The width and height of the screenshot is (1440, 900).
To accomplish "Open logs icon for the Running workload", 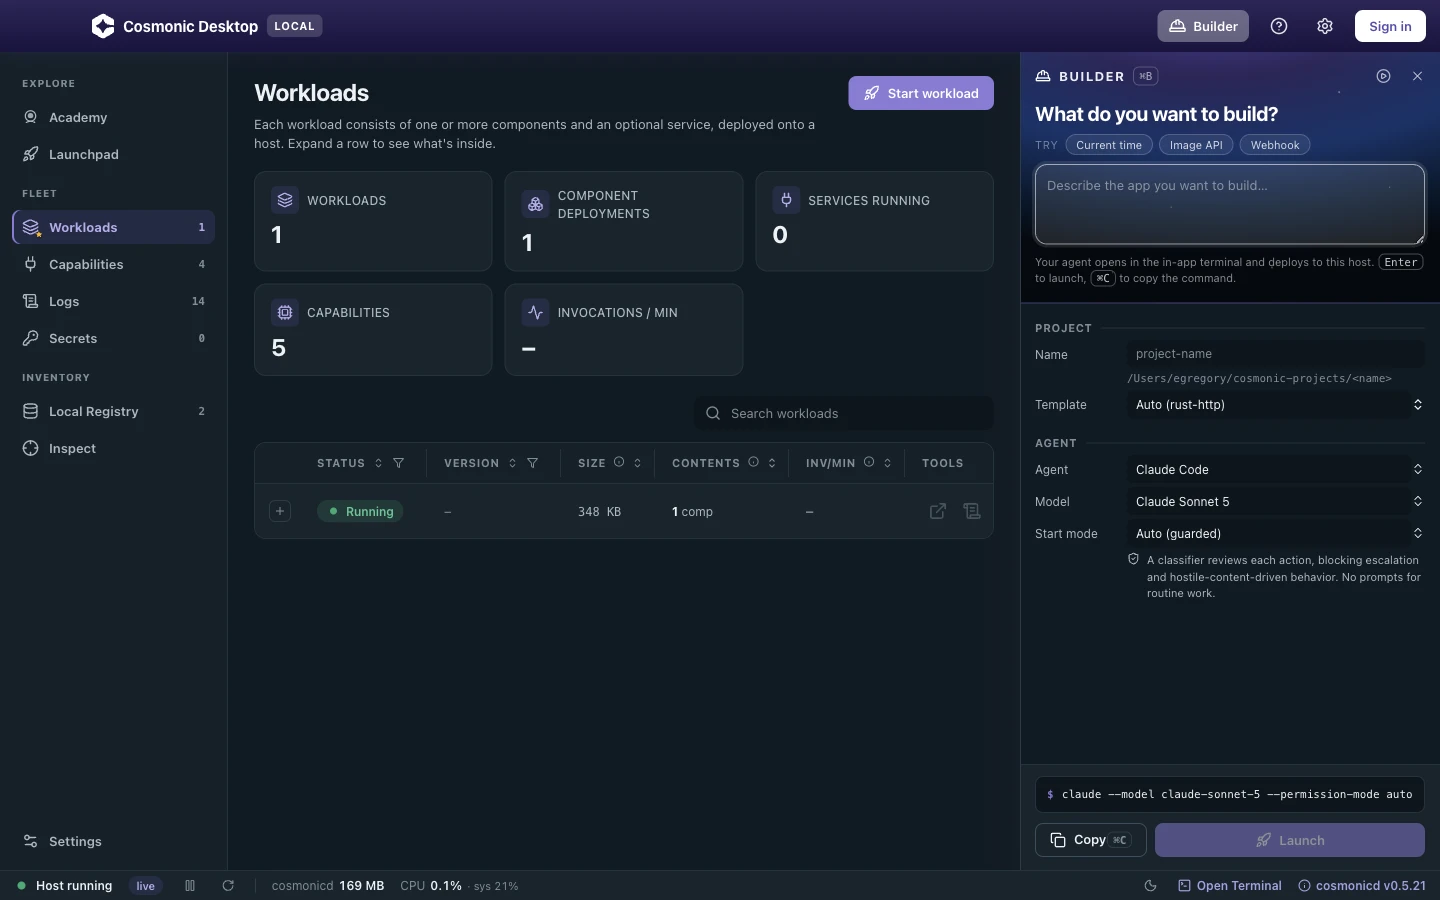I will pyautogui.click(x=972, y=511).
